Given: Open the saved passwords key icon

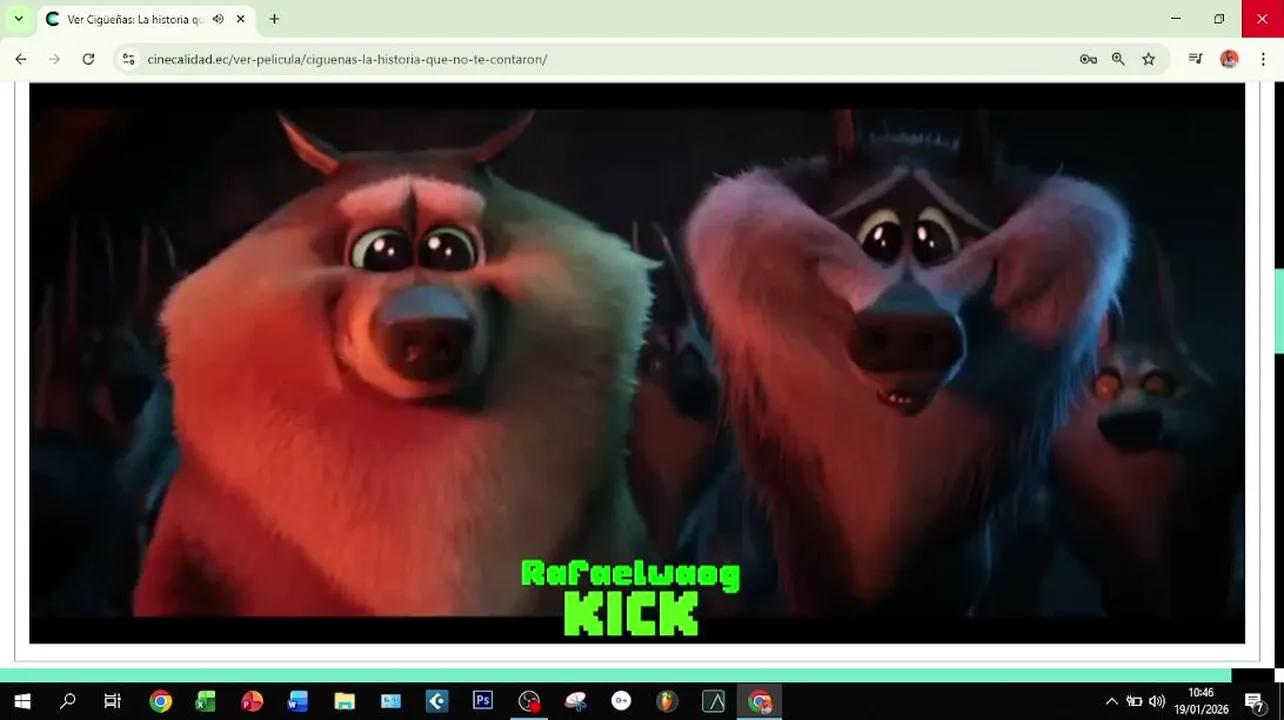Looking at the screenshot, I should pos(1088,59).
